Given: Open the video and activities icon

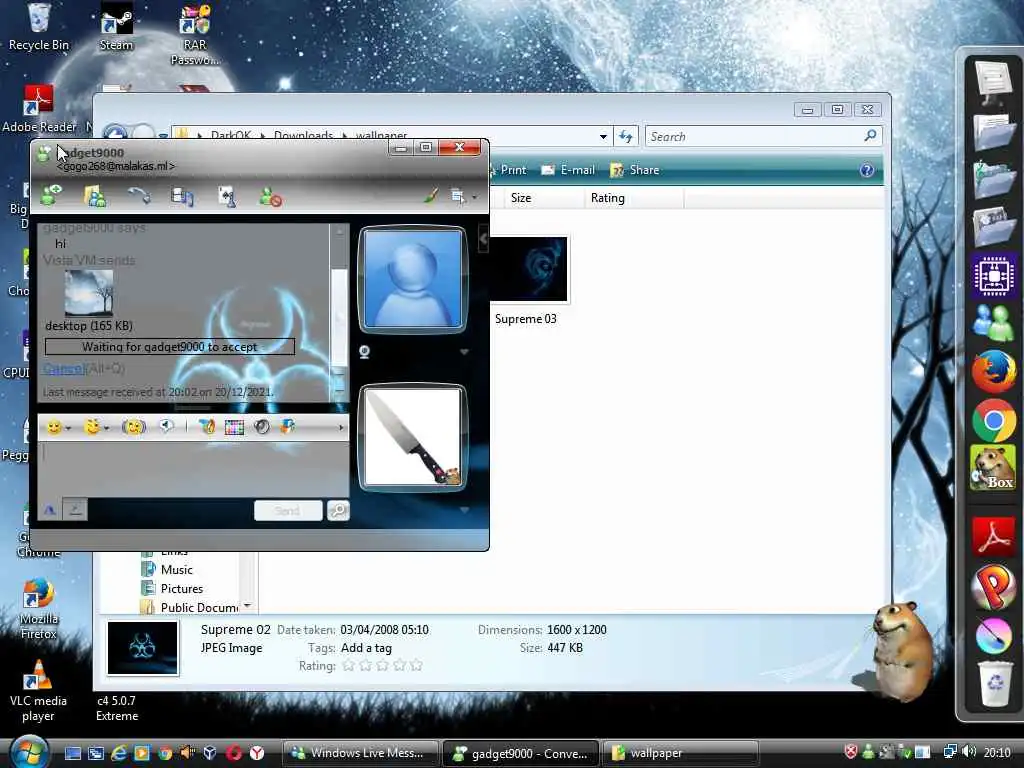Looking at the screenshot, I should tap(182, 196).
